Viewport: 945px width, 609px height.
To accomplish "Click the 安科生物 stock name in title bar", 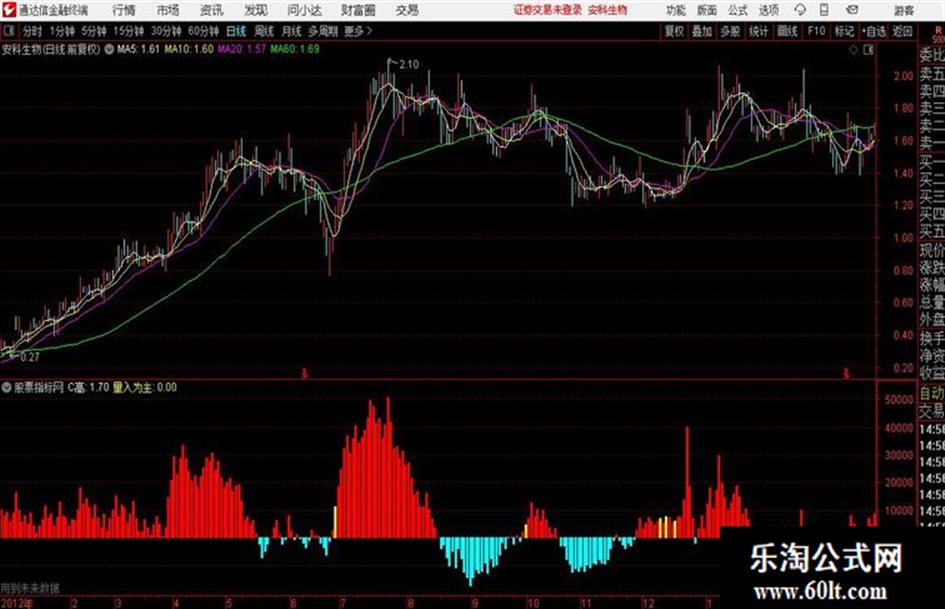I will click(608, 10).
